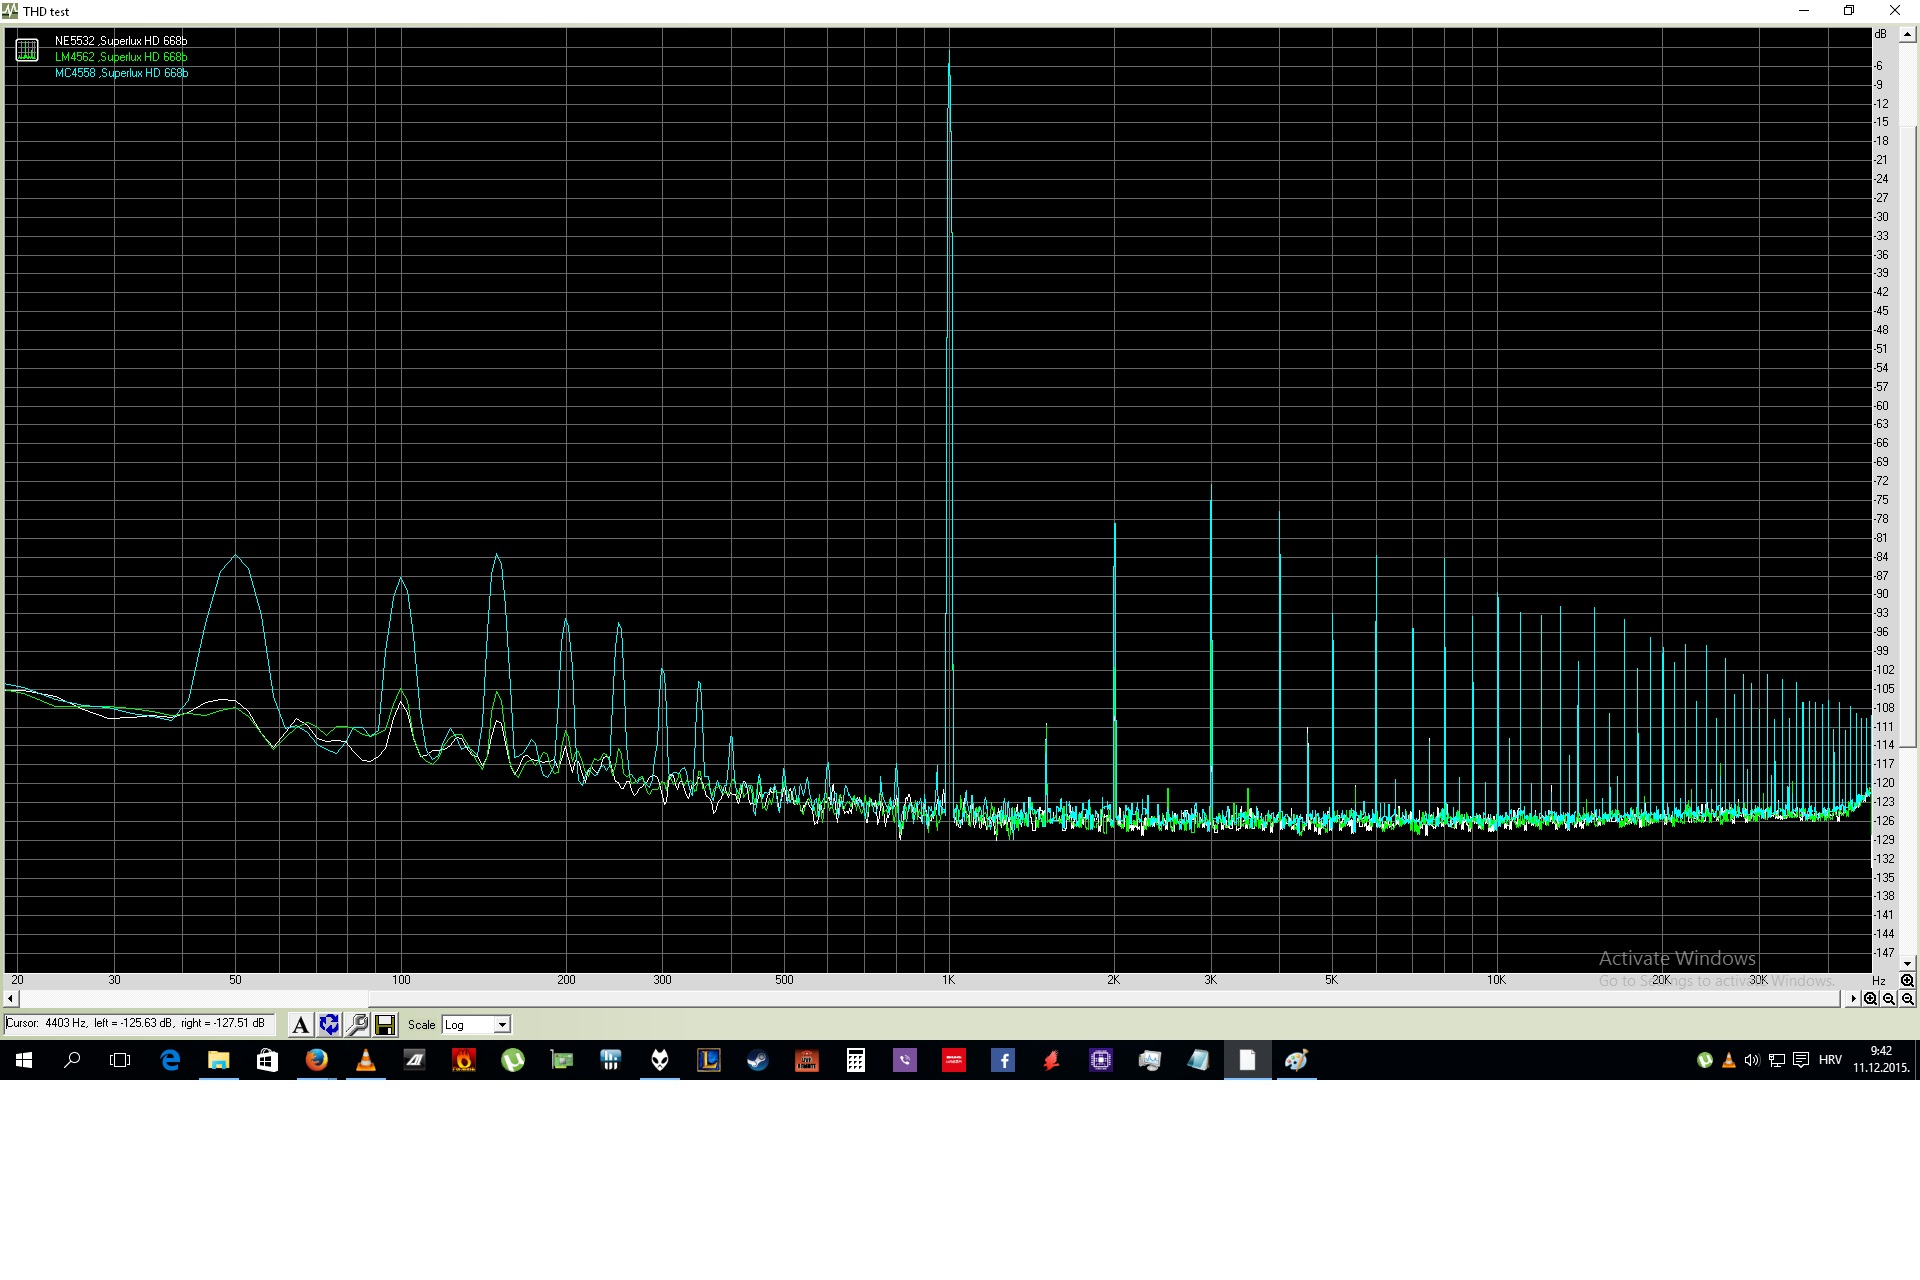Click the horizontal scrollbar left arrow
Viewport: 1920px width, 1280px height.
[11, 999]
